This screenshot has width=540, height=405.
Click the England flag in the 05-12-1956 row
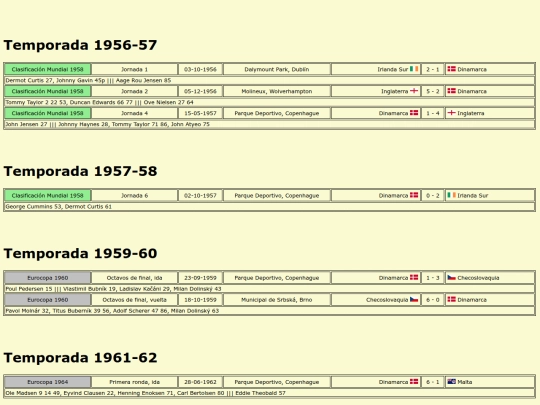tap(414, 91)
